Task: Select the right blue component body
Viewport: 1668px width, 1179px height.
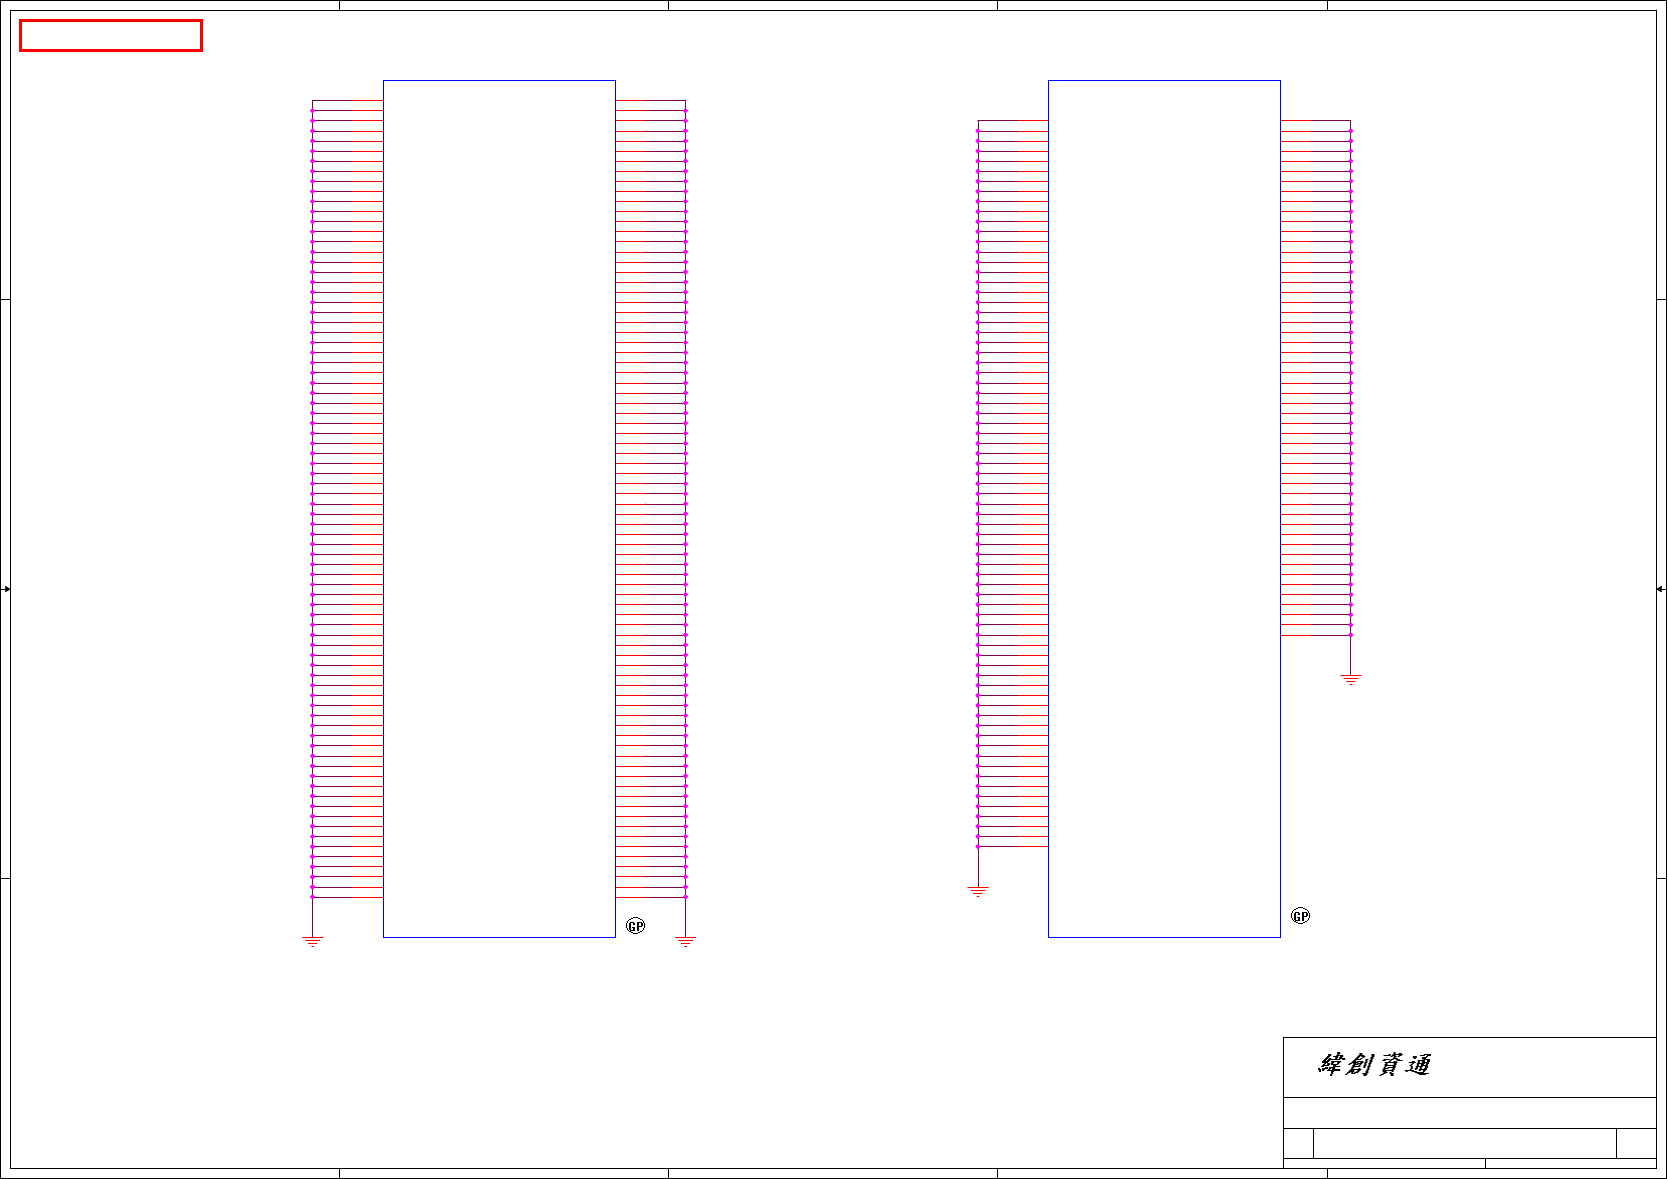Action: coord(1164,509)
